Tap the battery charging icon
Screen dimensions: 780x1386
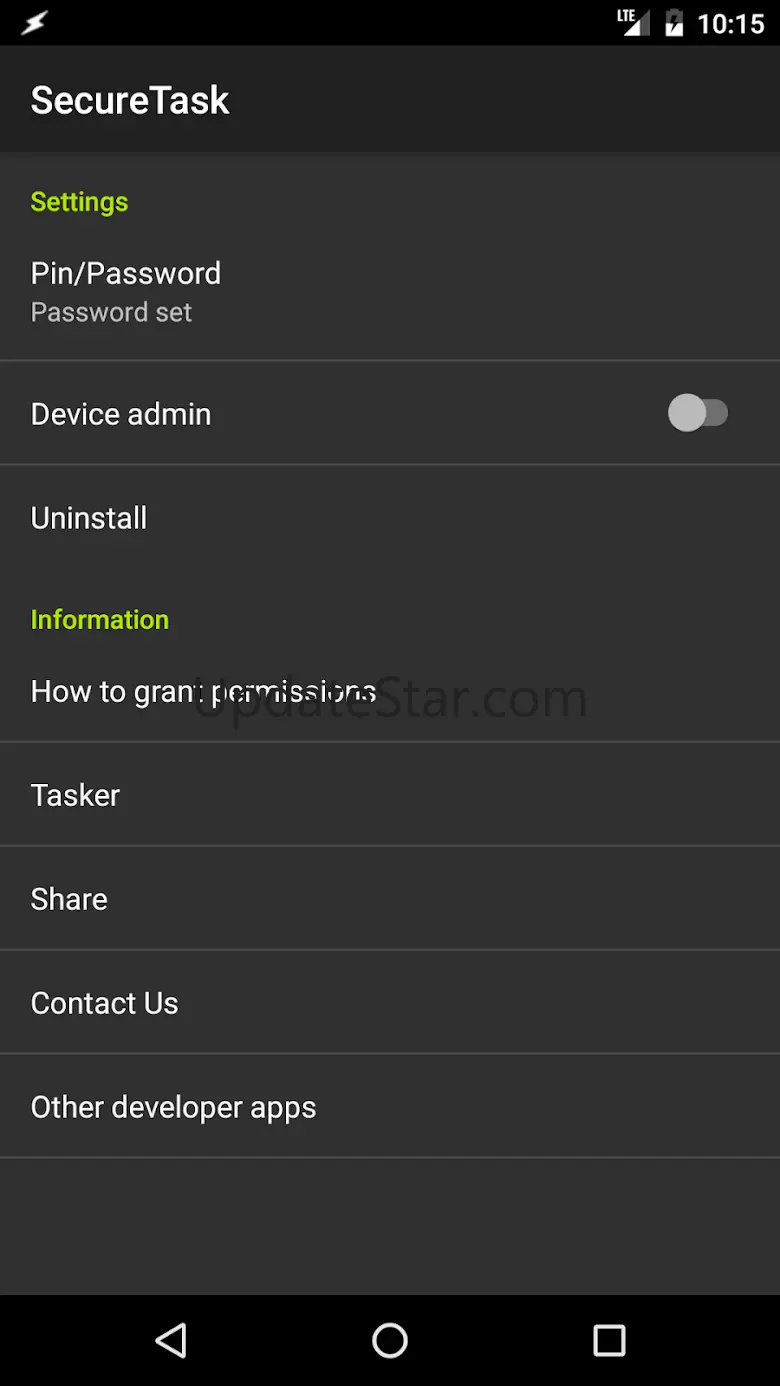click(x=674, y=22)
